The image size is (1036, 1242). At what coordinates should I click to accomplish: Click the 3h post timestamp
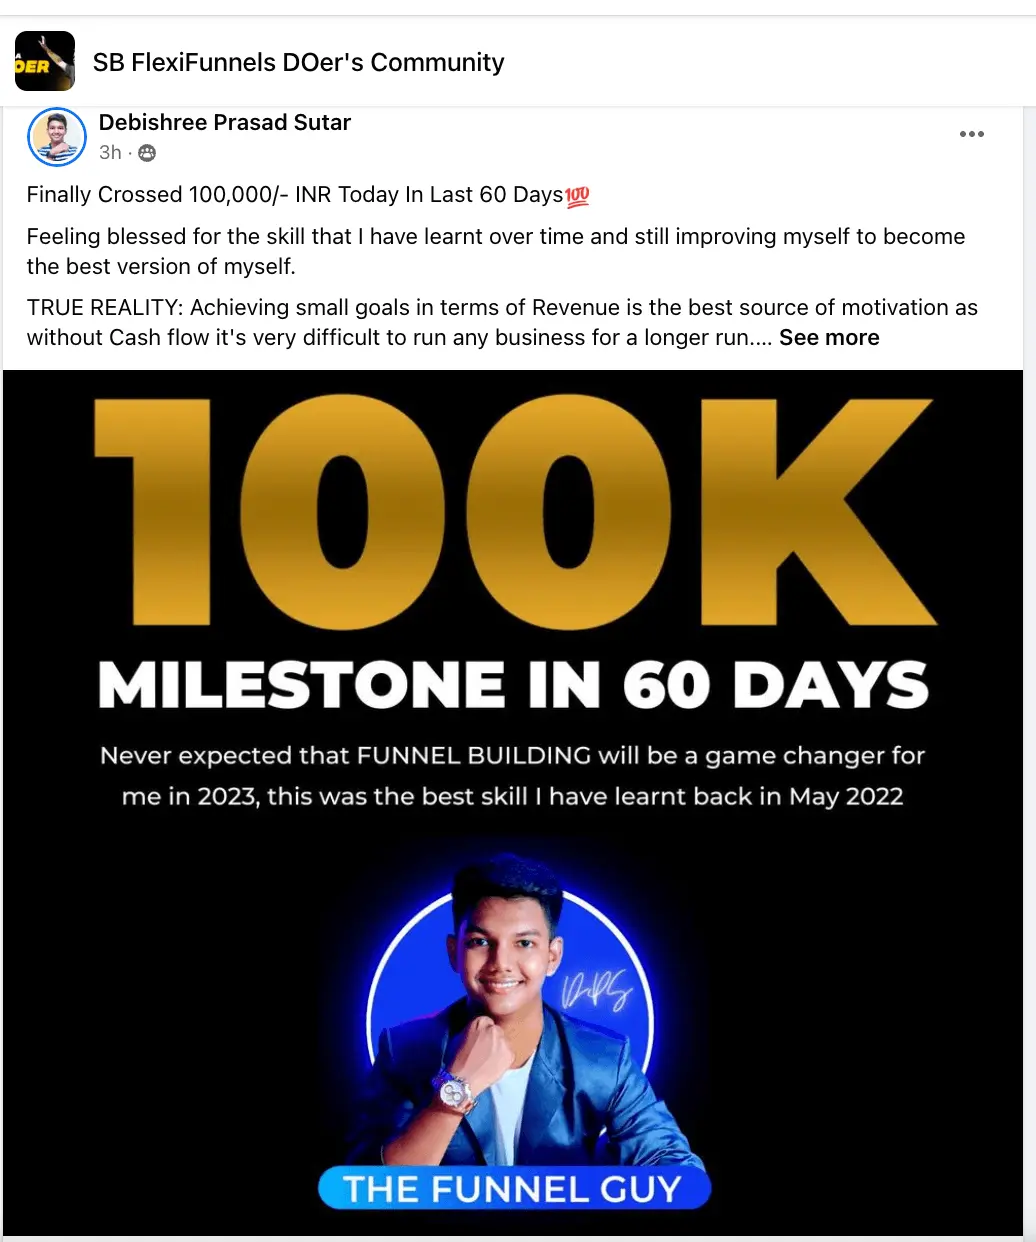(x=110, y=153)
